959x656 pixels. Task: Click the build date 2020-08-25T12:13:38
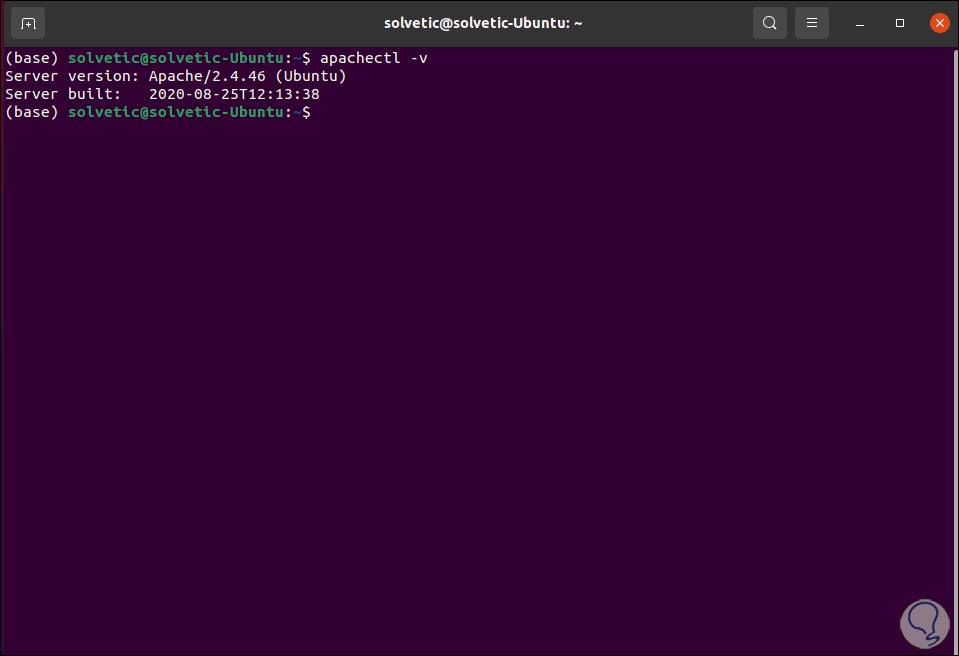(234, 94)
